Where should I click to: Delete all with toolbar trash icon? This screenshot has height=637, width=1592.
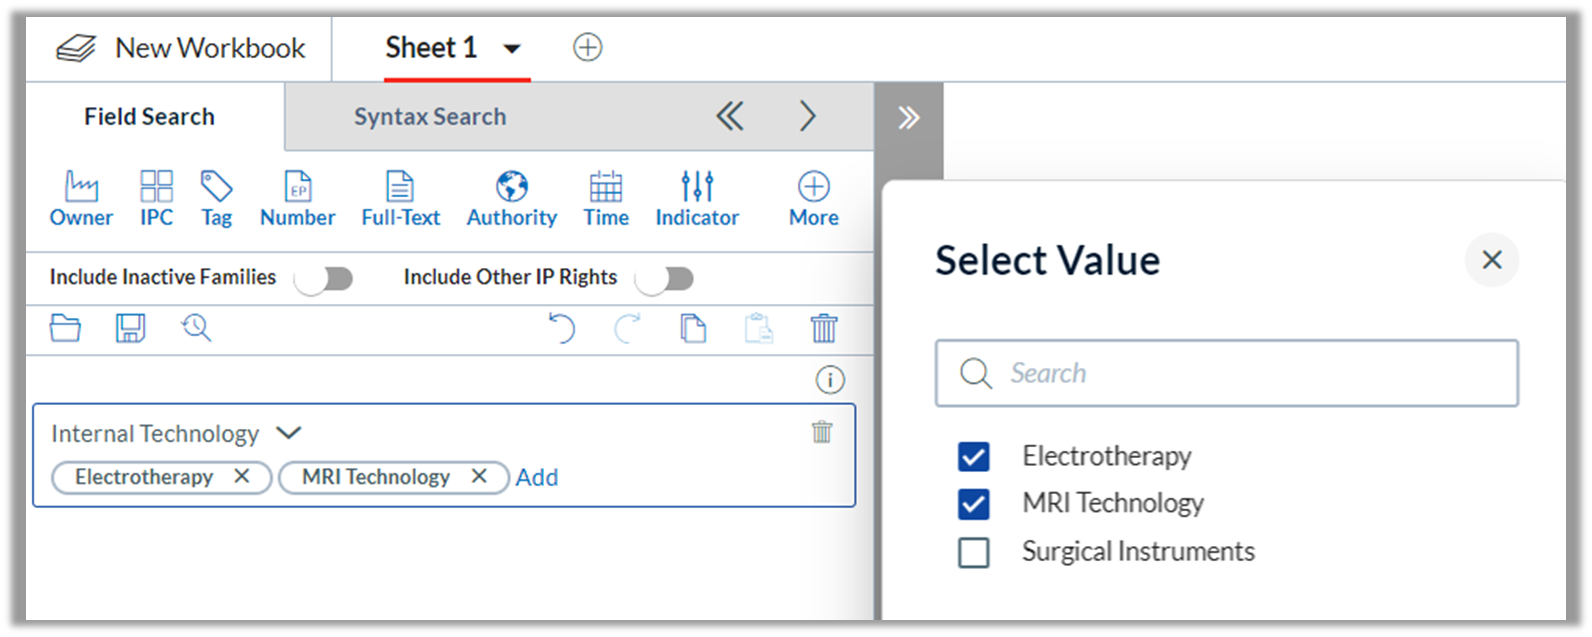824,328
